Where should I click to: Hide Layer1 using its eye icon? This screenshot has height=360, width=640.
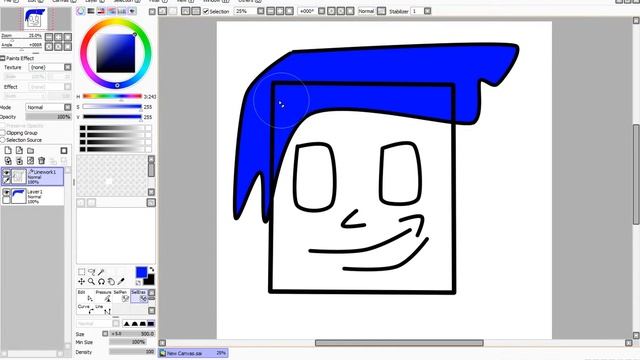pyautogui.click(x=6, y=192)
